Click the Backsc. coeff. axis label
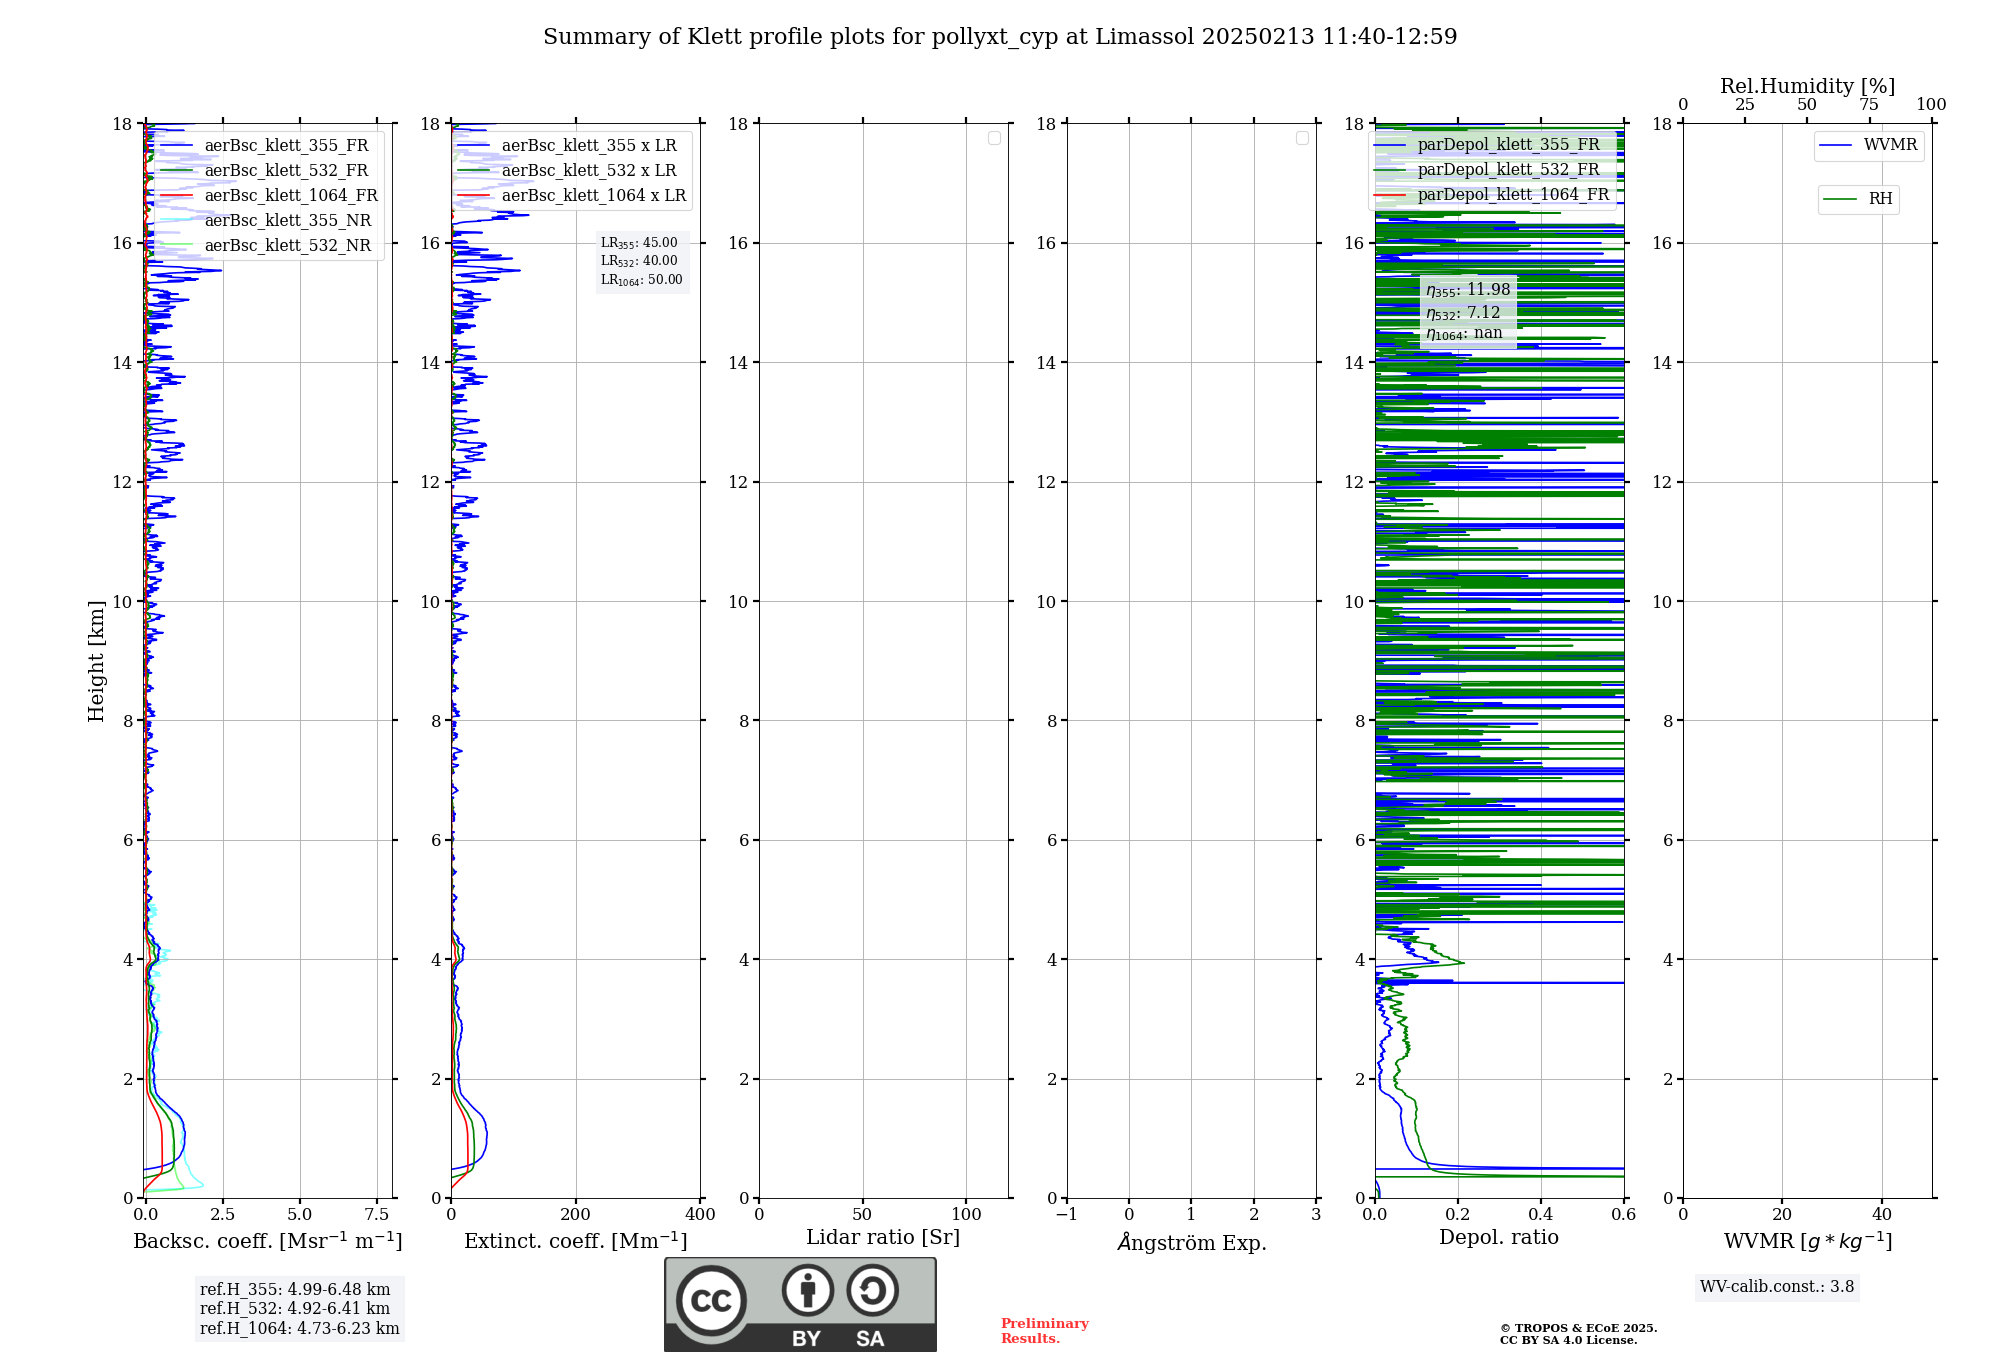Viewport: 2000px width, 1360px height. pyautogui.click(x=268, y=1241)
